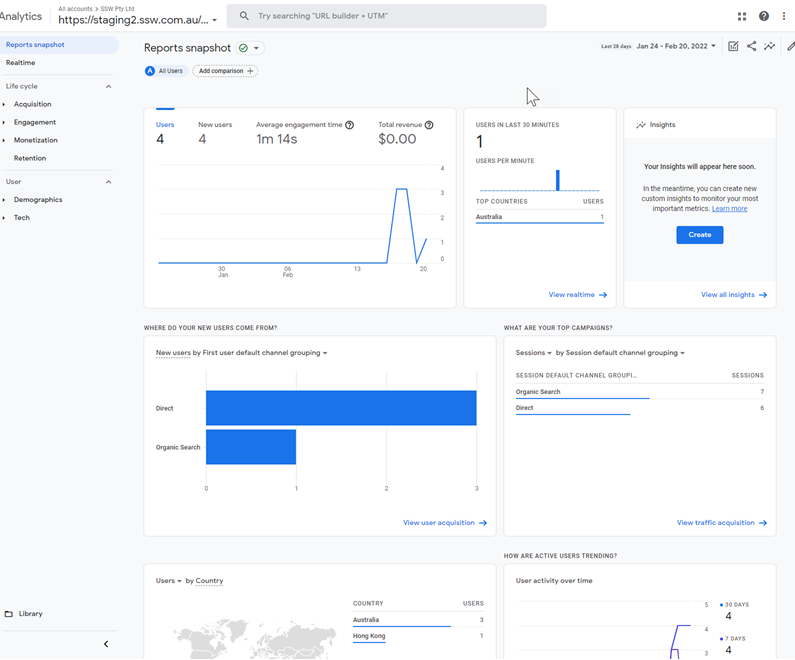This screenshot has width=795, height=660.
Task: Click help icon beside Total revenue
Action: (x=429, y=125)
